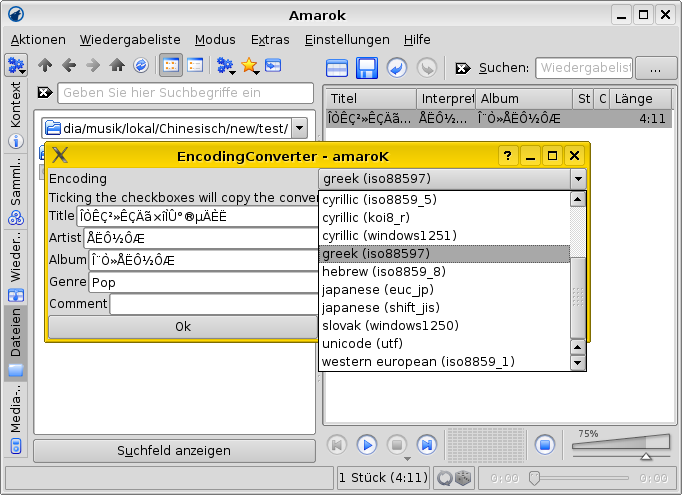Select japanese (euc_jp) encoding

(x=445, y=290)
